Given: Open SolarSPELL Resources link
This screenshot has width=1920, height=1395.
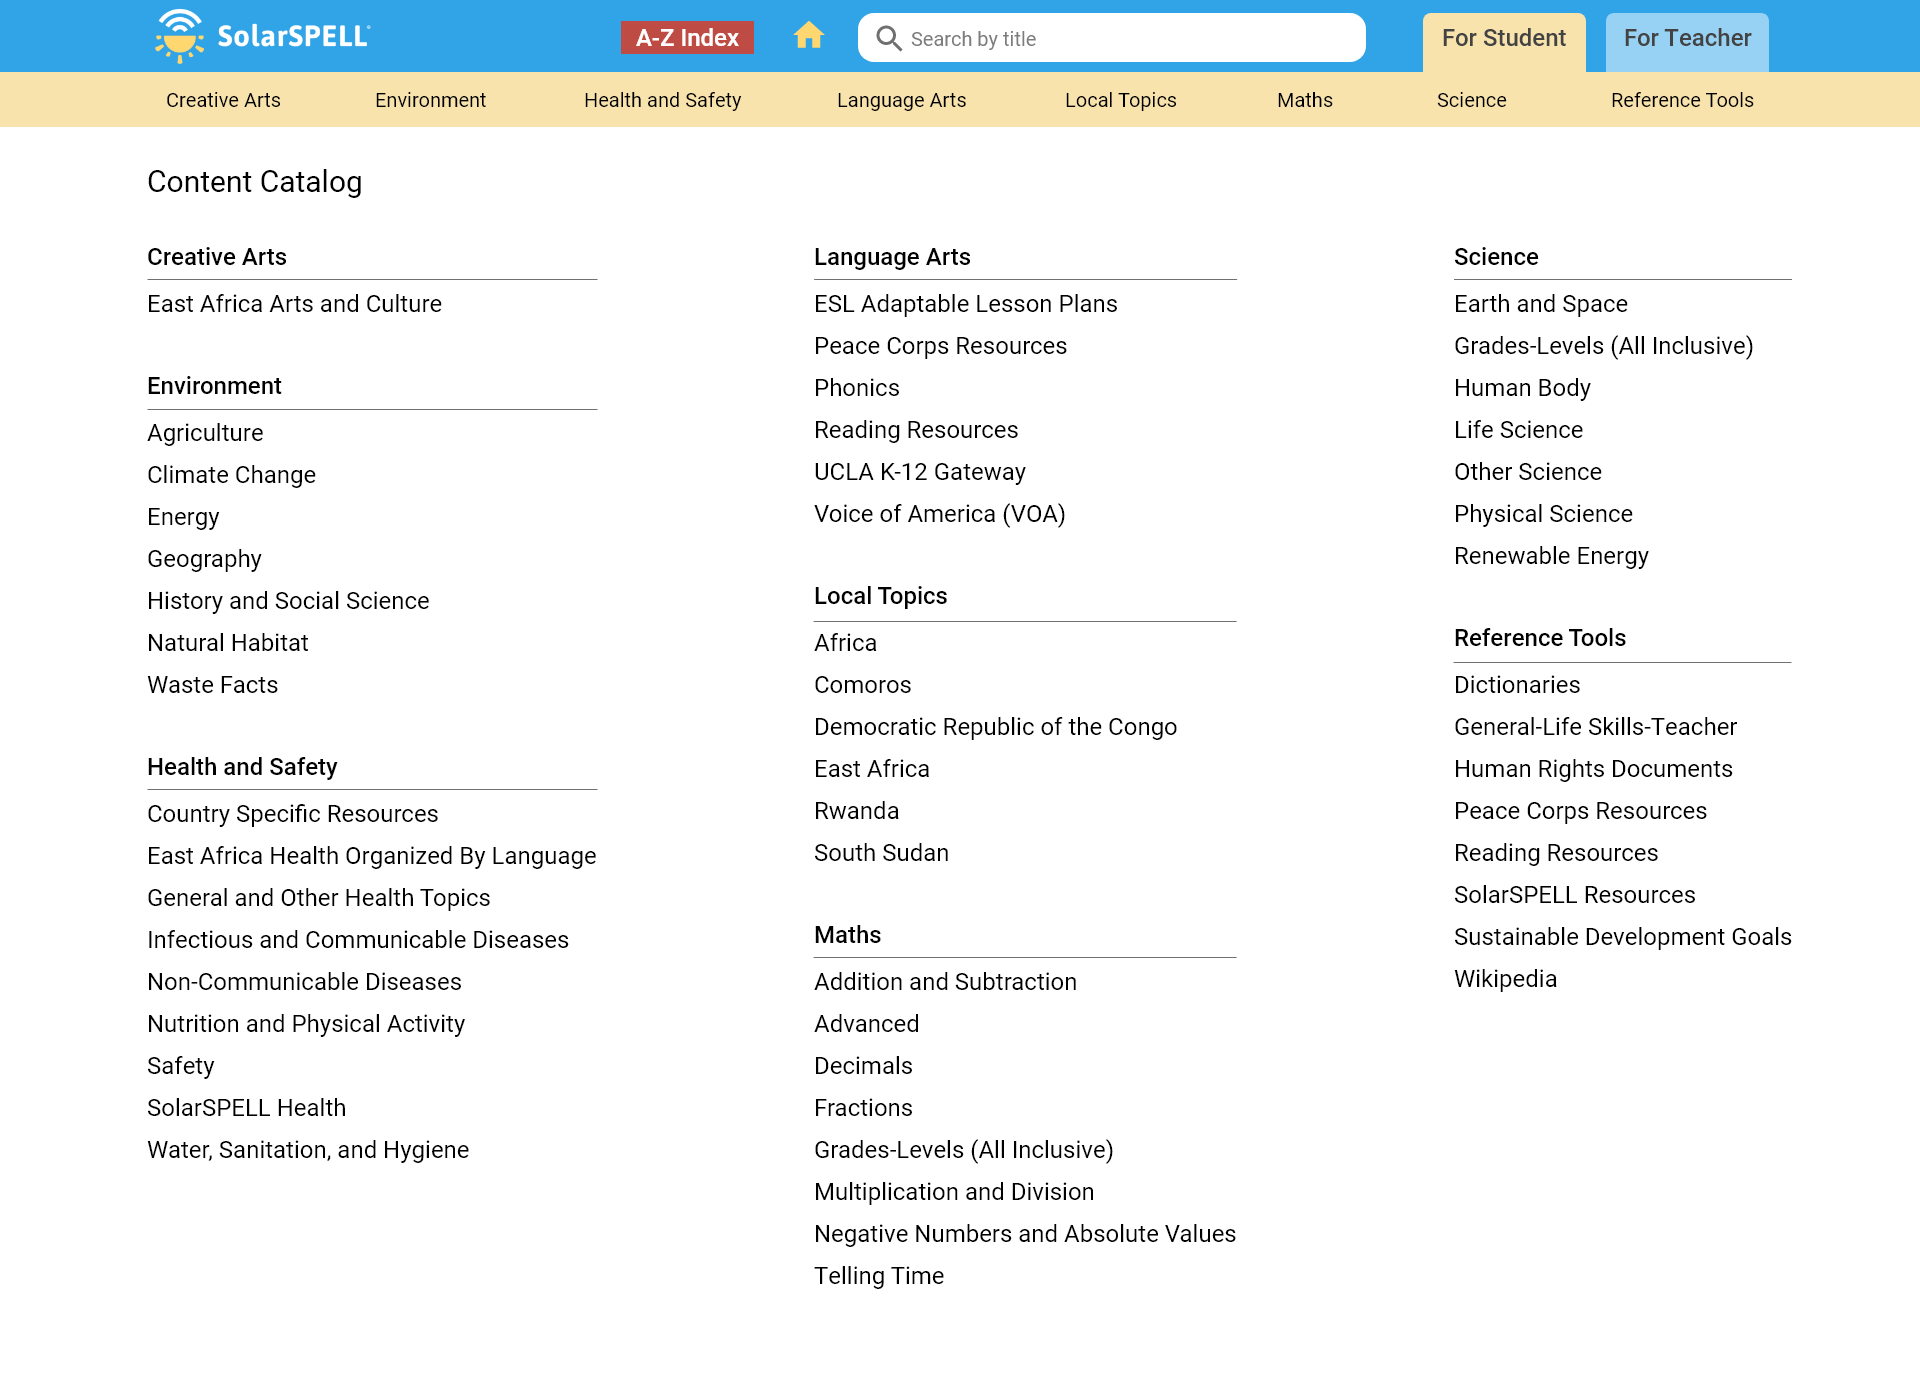Looking at the screenshot, I should (x=1574, y=895).
